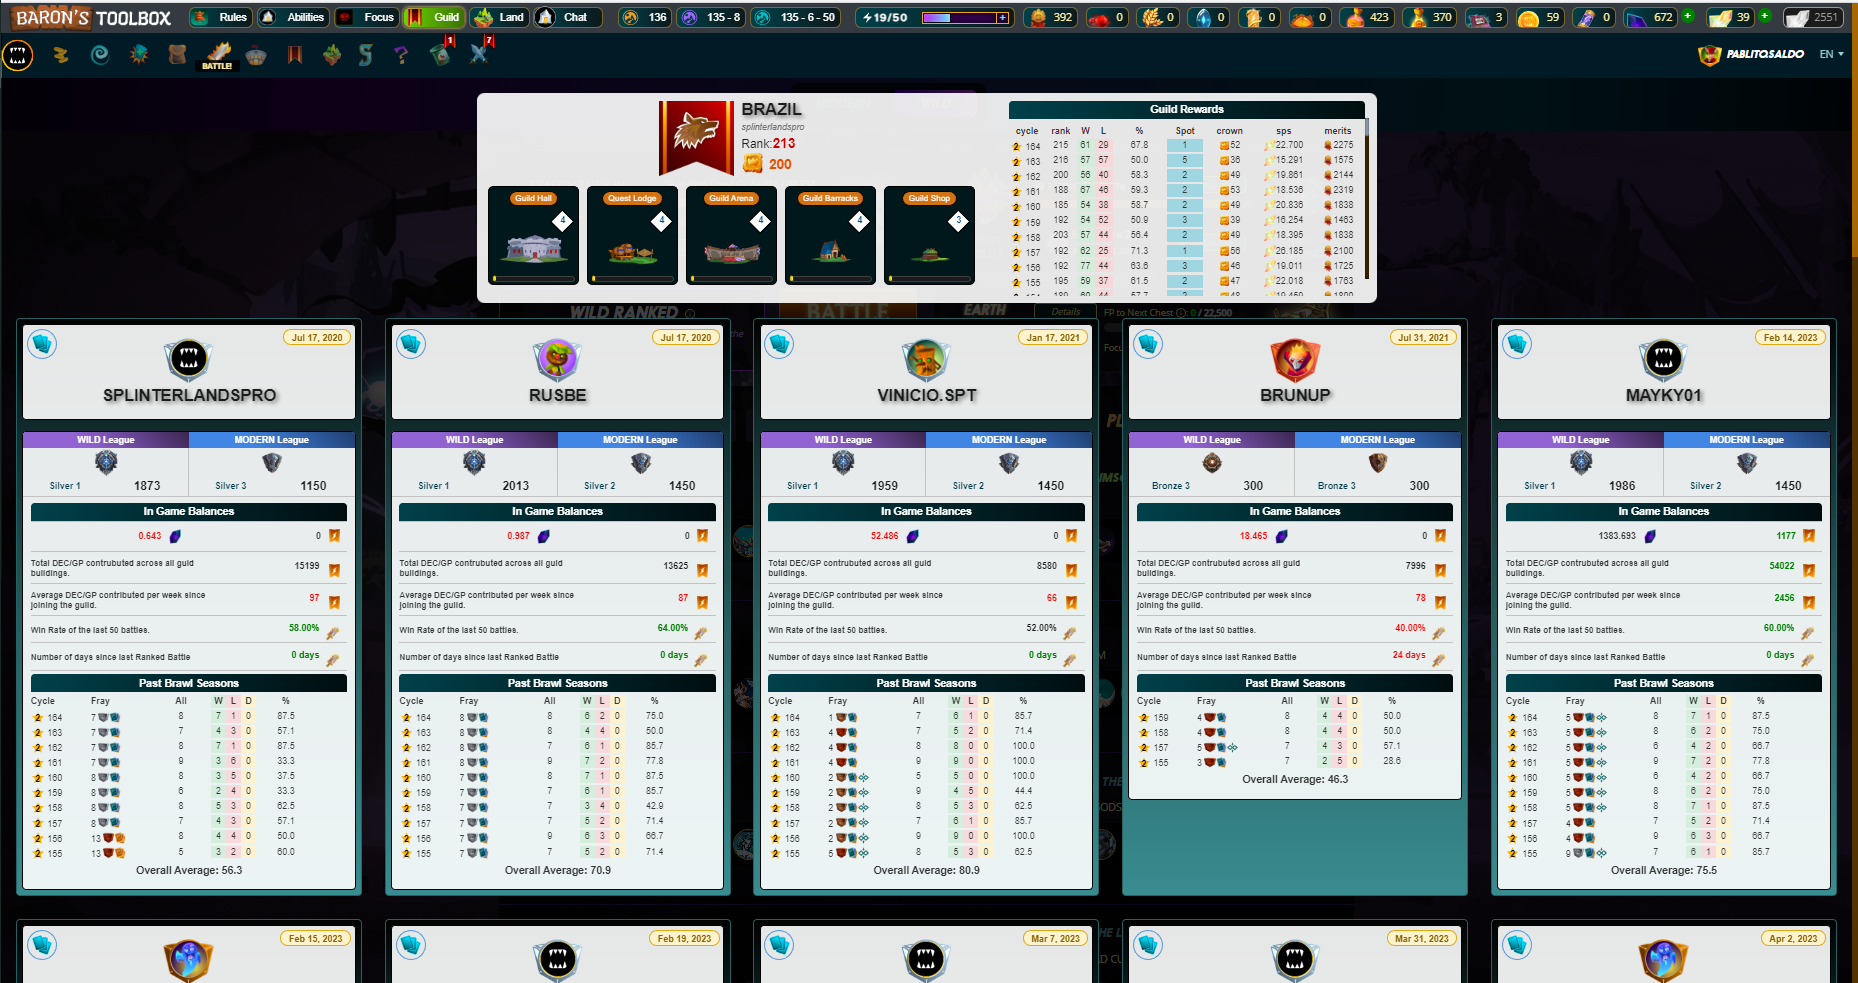Click the 423 potion counter

coord(1366,17)
